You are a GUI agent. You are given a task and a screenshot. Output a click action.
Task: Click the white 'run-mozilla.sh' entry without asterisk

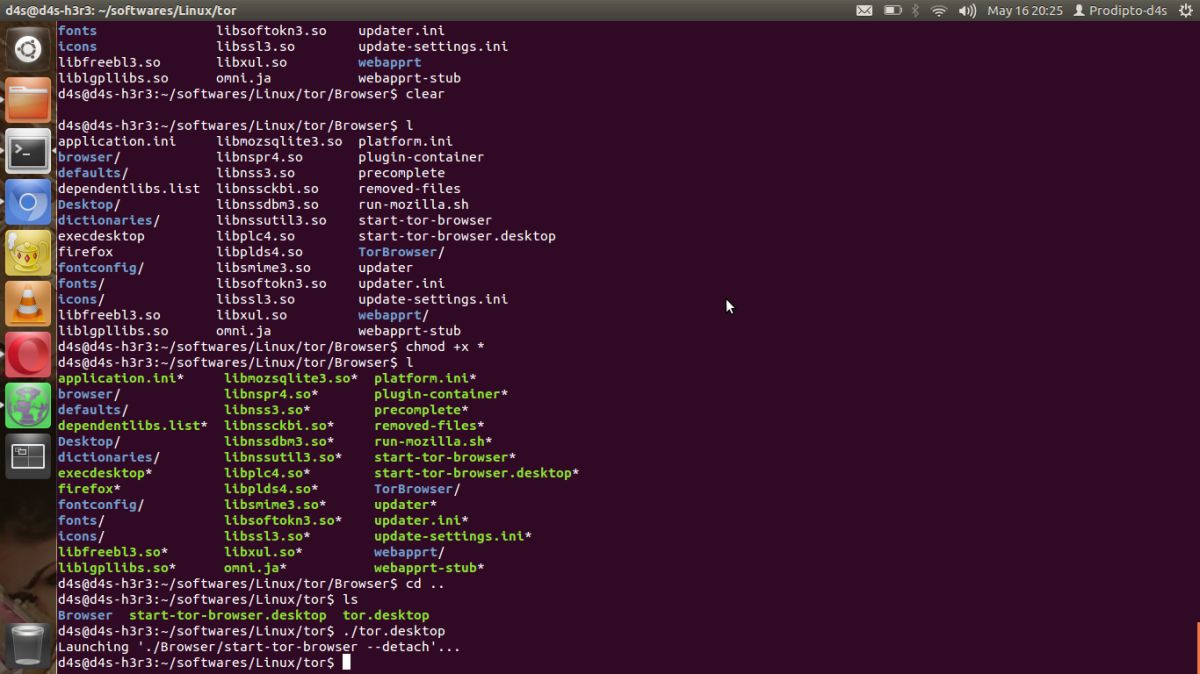click(413, 204)
